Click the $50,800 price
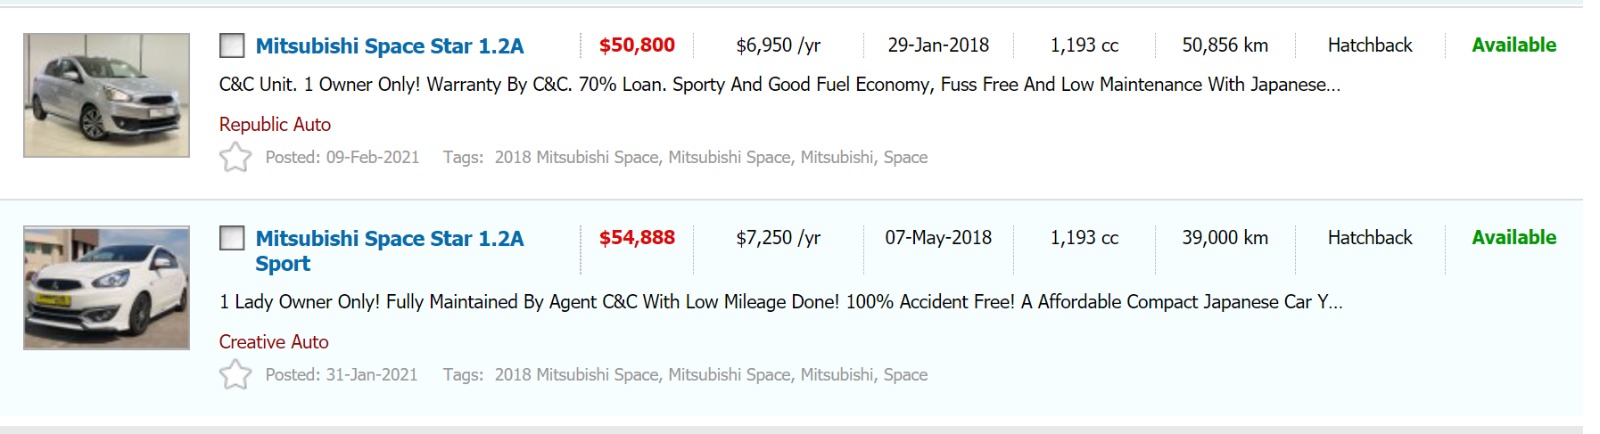Viewport: 1600px width, 434px height. click(637, 45)
